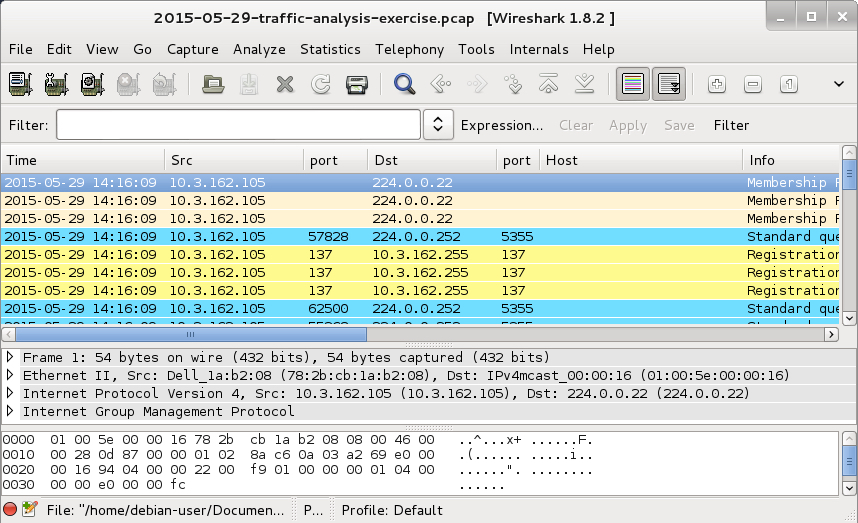Print packets with the printer icon

[x=357, y=84]
